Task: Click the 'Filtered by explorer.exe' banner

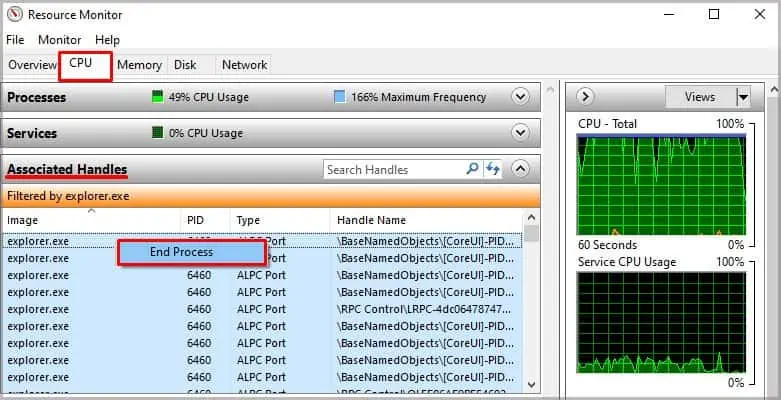Action: tap(270, 196)
